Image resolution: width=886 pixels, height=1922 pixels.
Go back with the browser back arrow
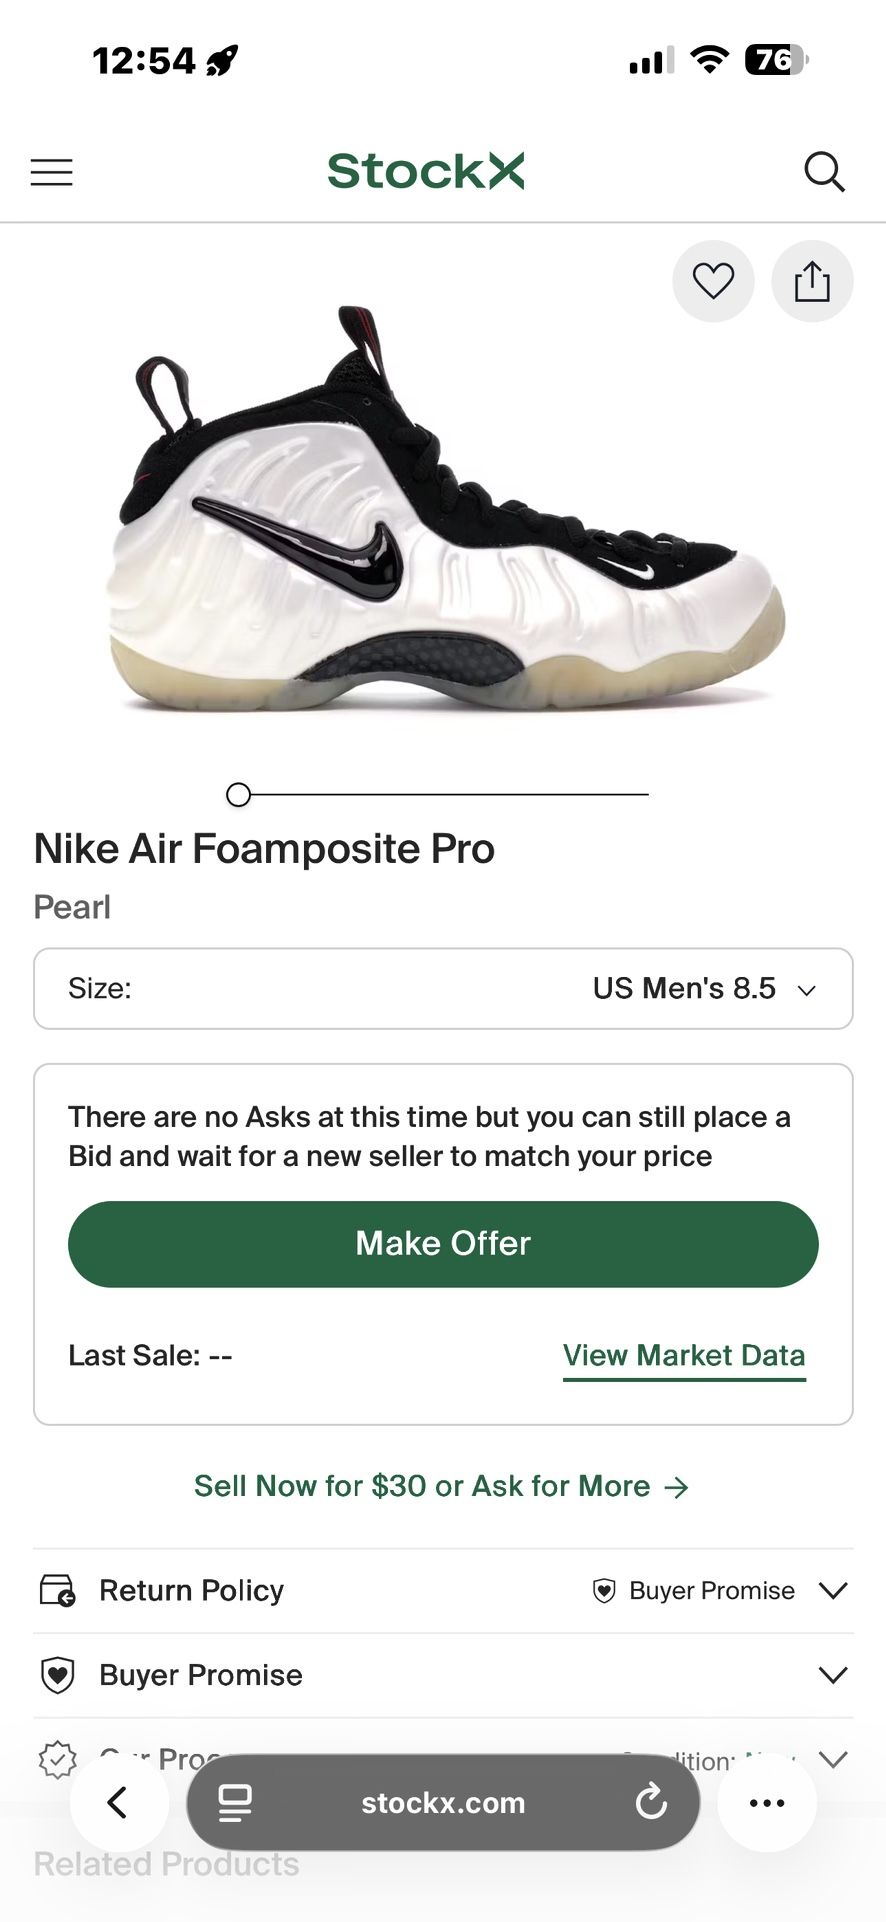118,1803
